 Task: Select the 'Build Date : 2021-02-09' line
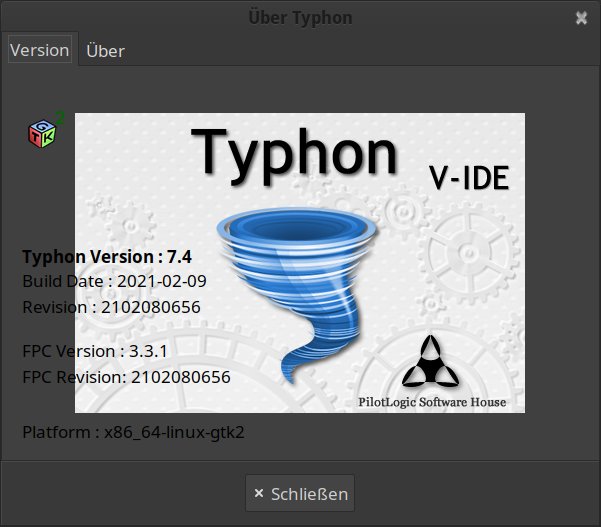pos(114,281)
